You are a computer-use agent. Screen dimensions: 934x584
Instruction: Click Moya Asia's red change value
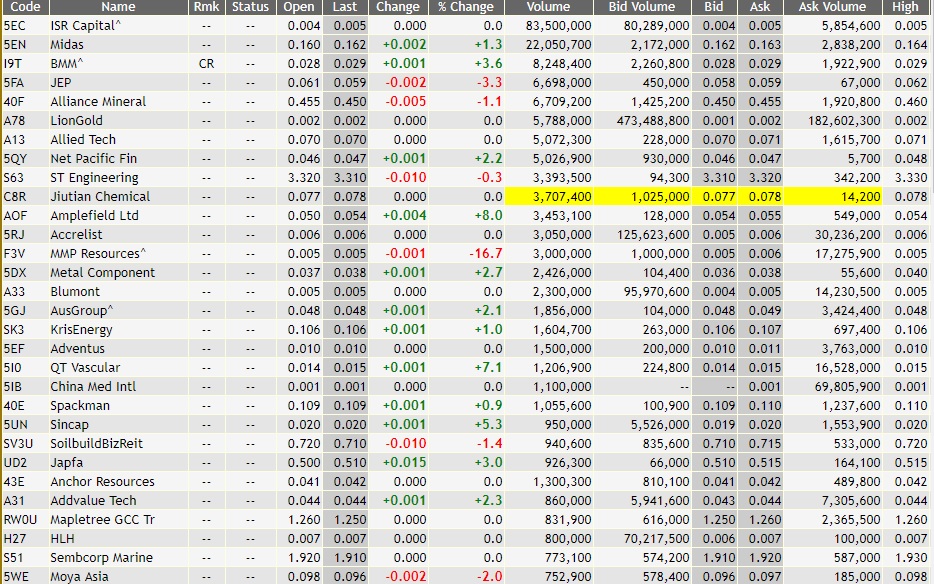pyautogui.click(x=405, y=576)
